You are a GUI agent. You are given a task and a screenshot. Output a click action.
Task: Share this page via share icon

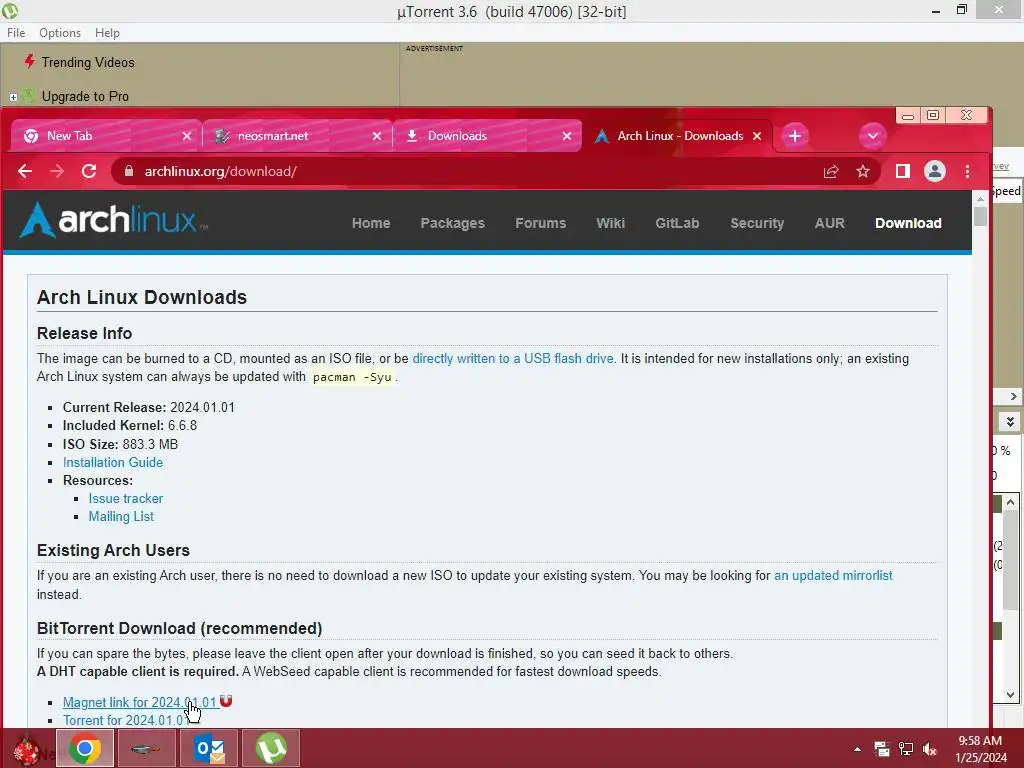831,171
